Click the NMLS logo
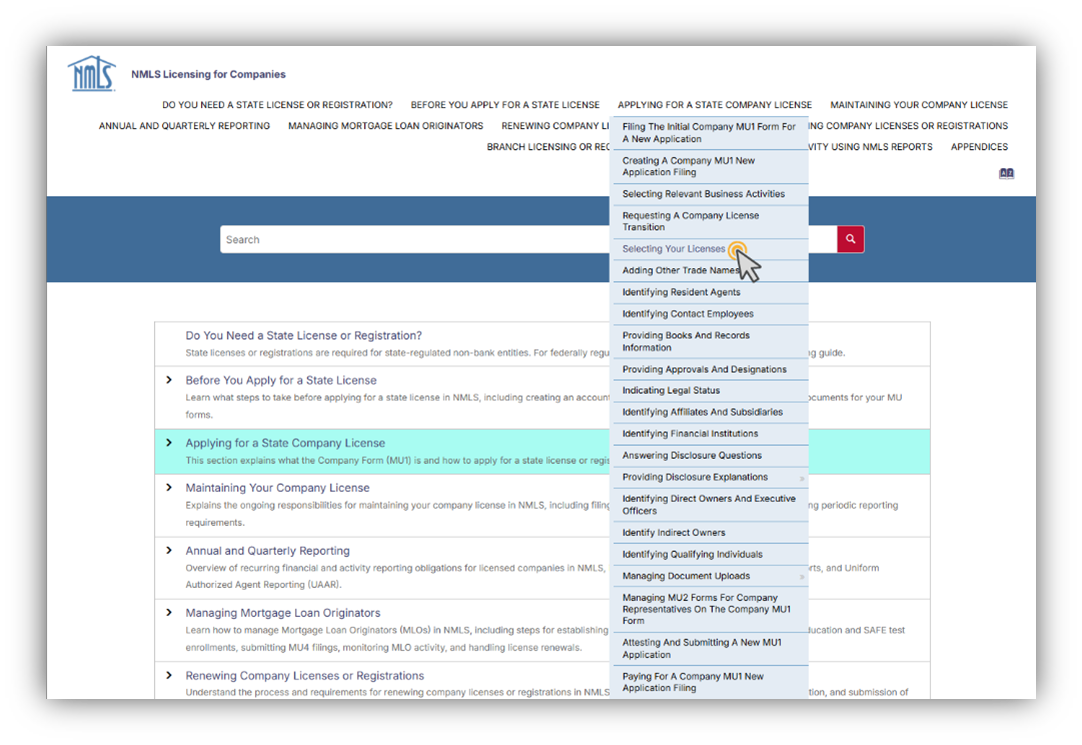The image size is (1082, 745). pyautogui.click(x=91, y=74)
